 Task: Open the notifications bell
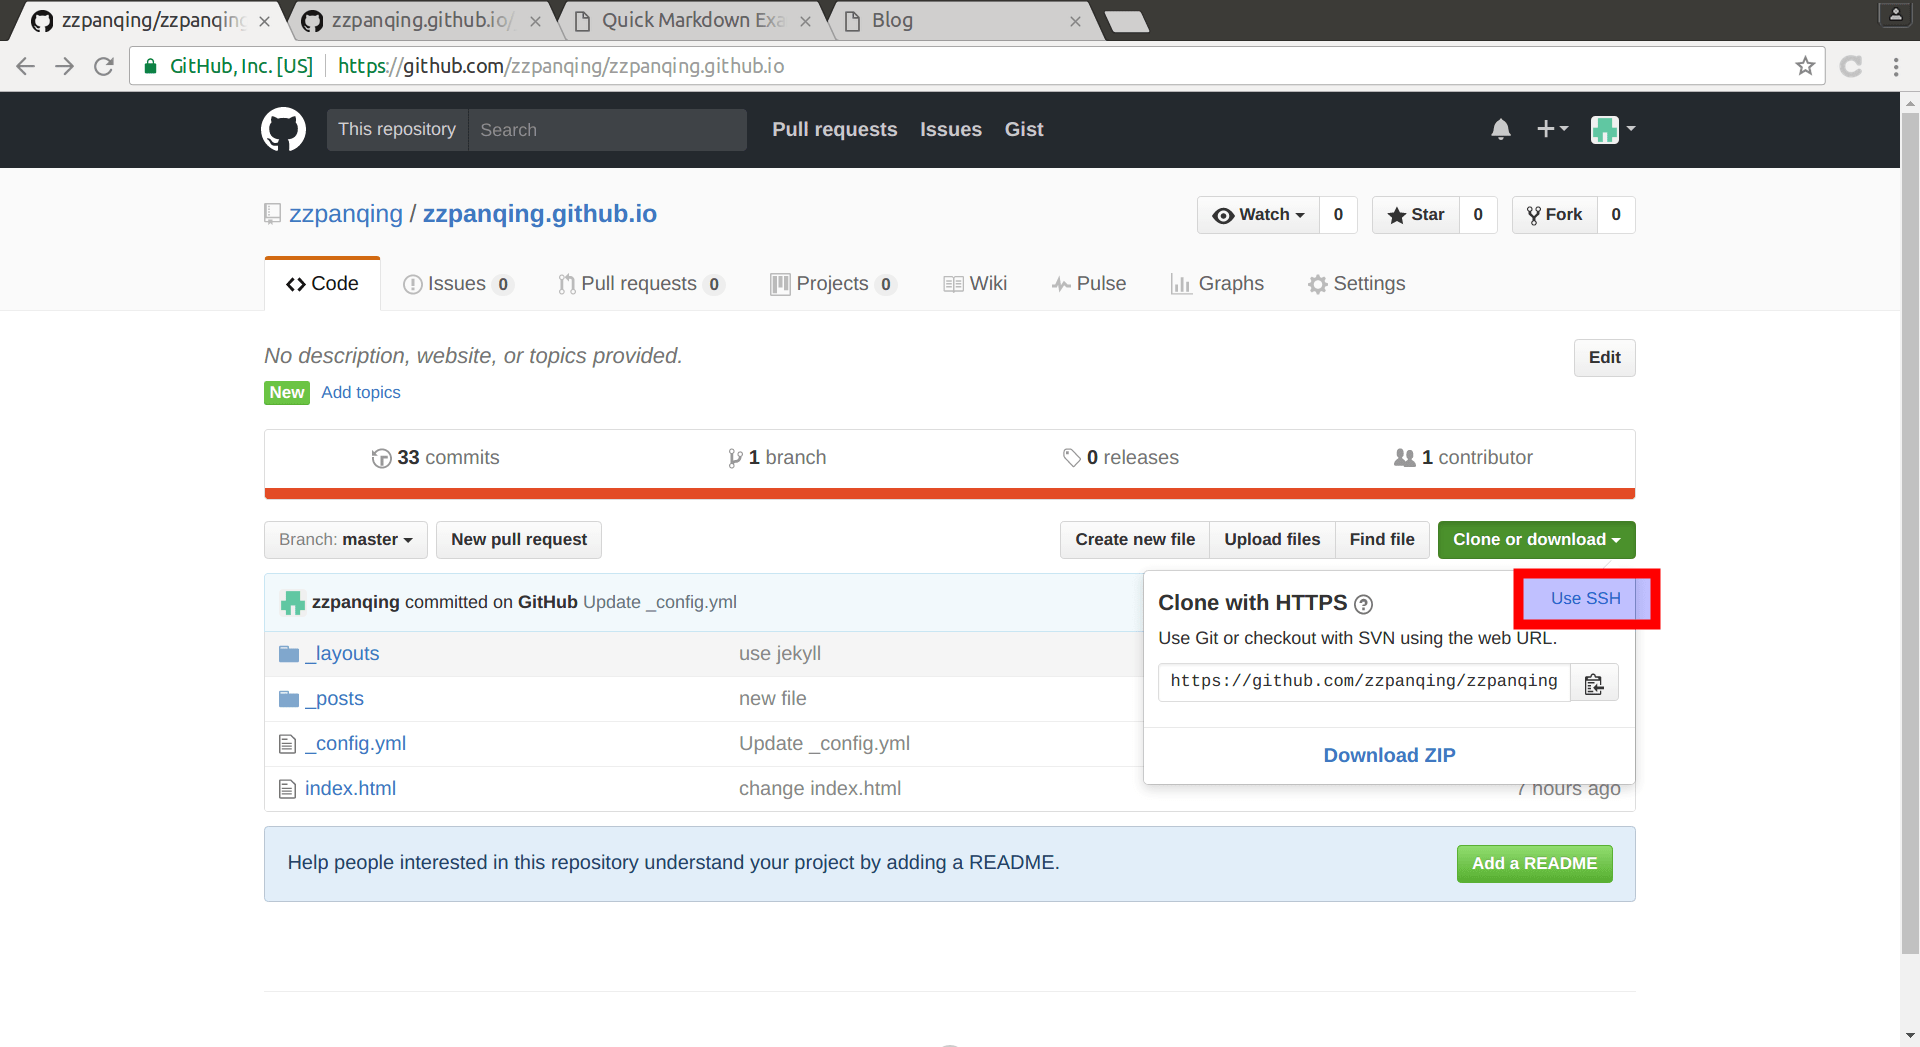point(1500,129)
